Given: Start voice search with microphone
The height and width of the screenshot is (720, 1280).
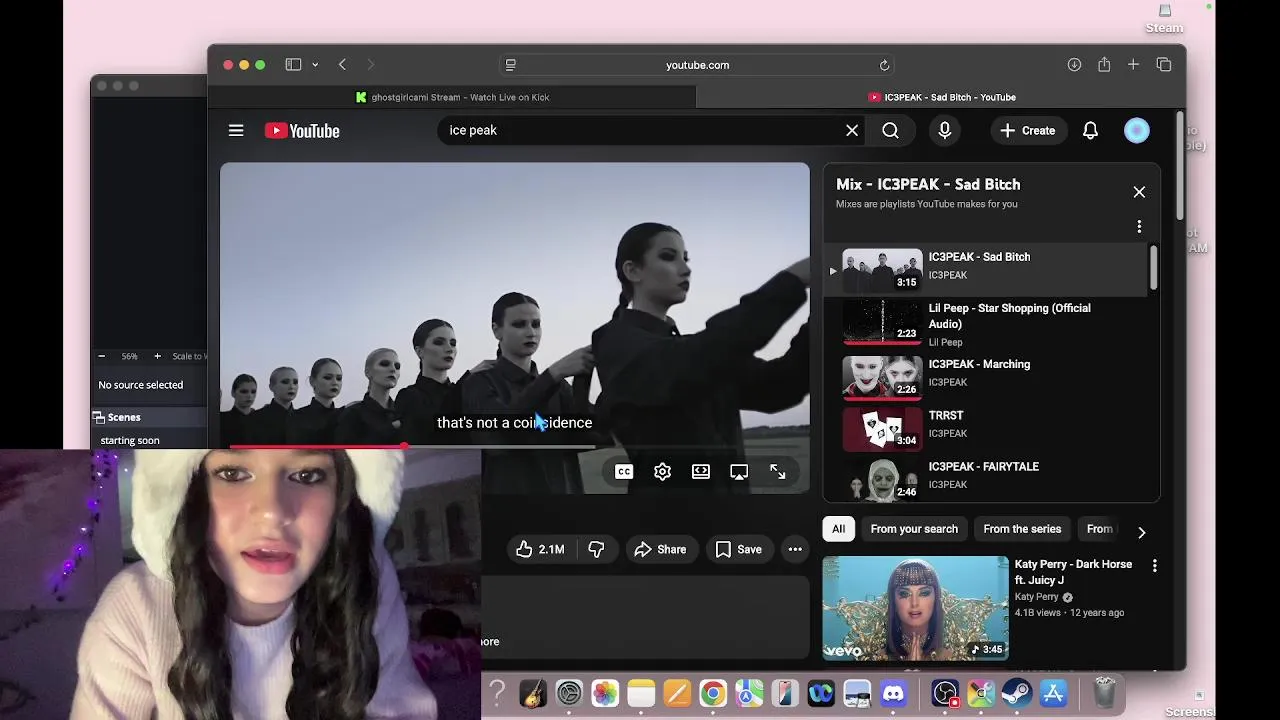Looking at the screenshot, I should click(x=944, y=130).
